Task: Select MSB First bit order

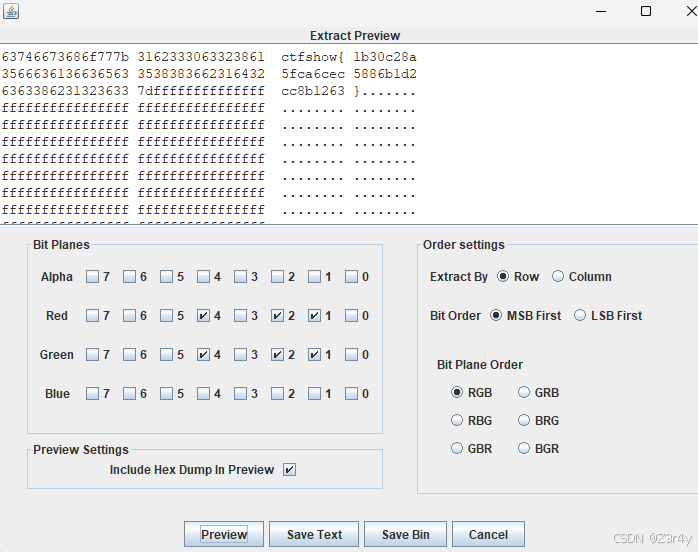Action: tap(495, 316)
